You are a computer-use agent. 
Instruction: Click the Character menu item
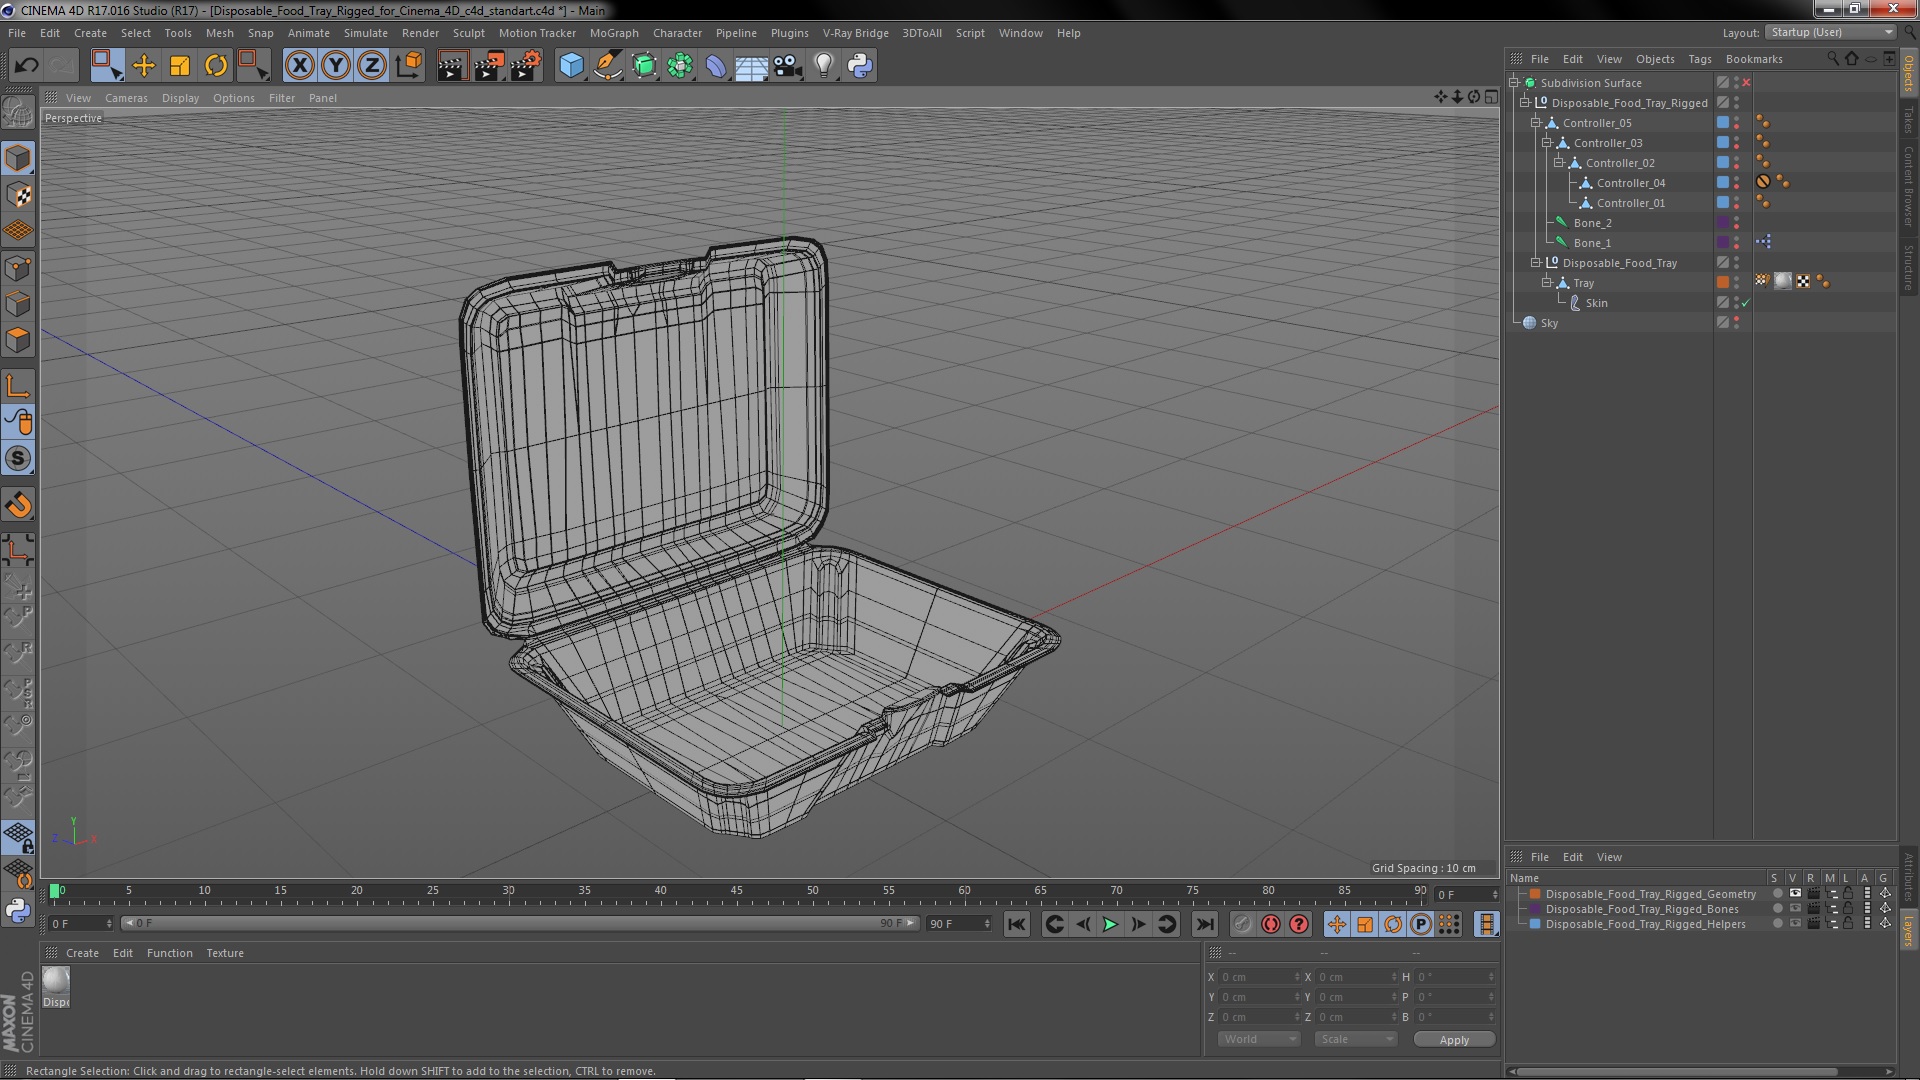(x=679, y=32)
